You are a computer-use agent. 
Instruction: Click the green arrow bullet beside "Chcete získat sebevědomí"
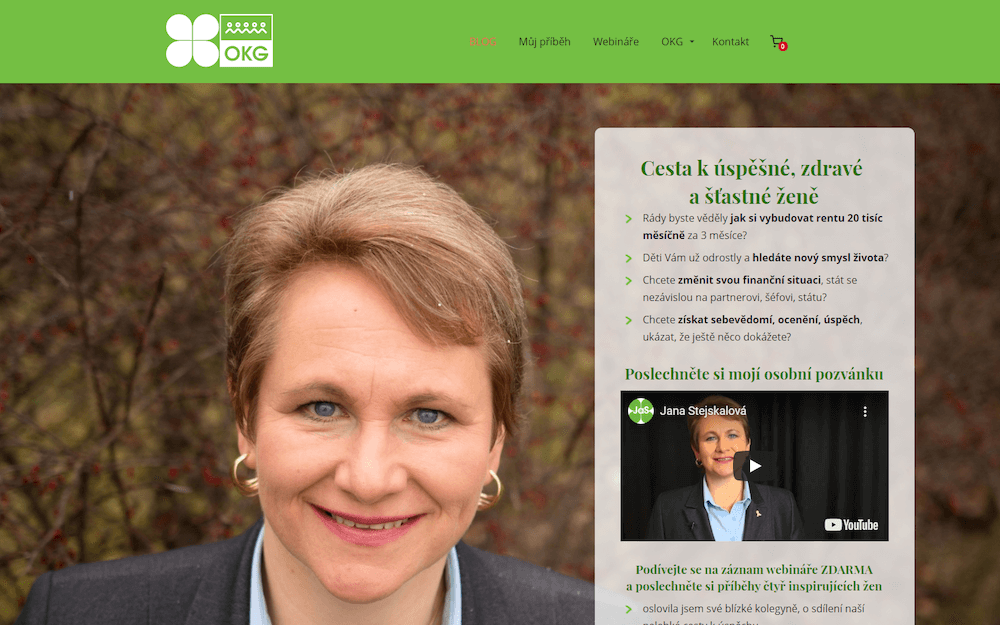tap(628, 320)
